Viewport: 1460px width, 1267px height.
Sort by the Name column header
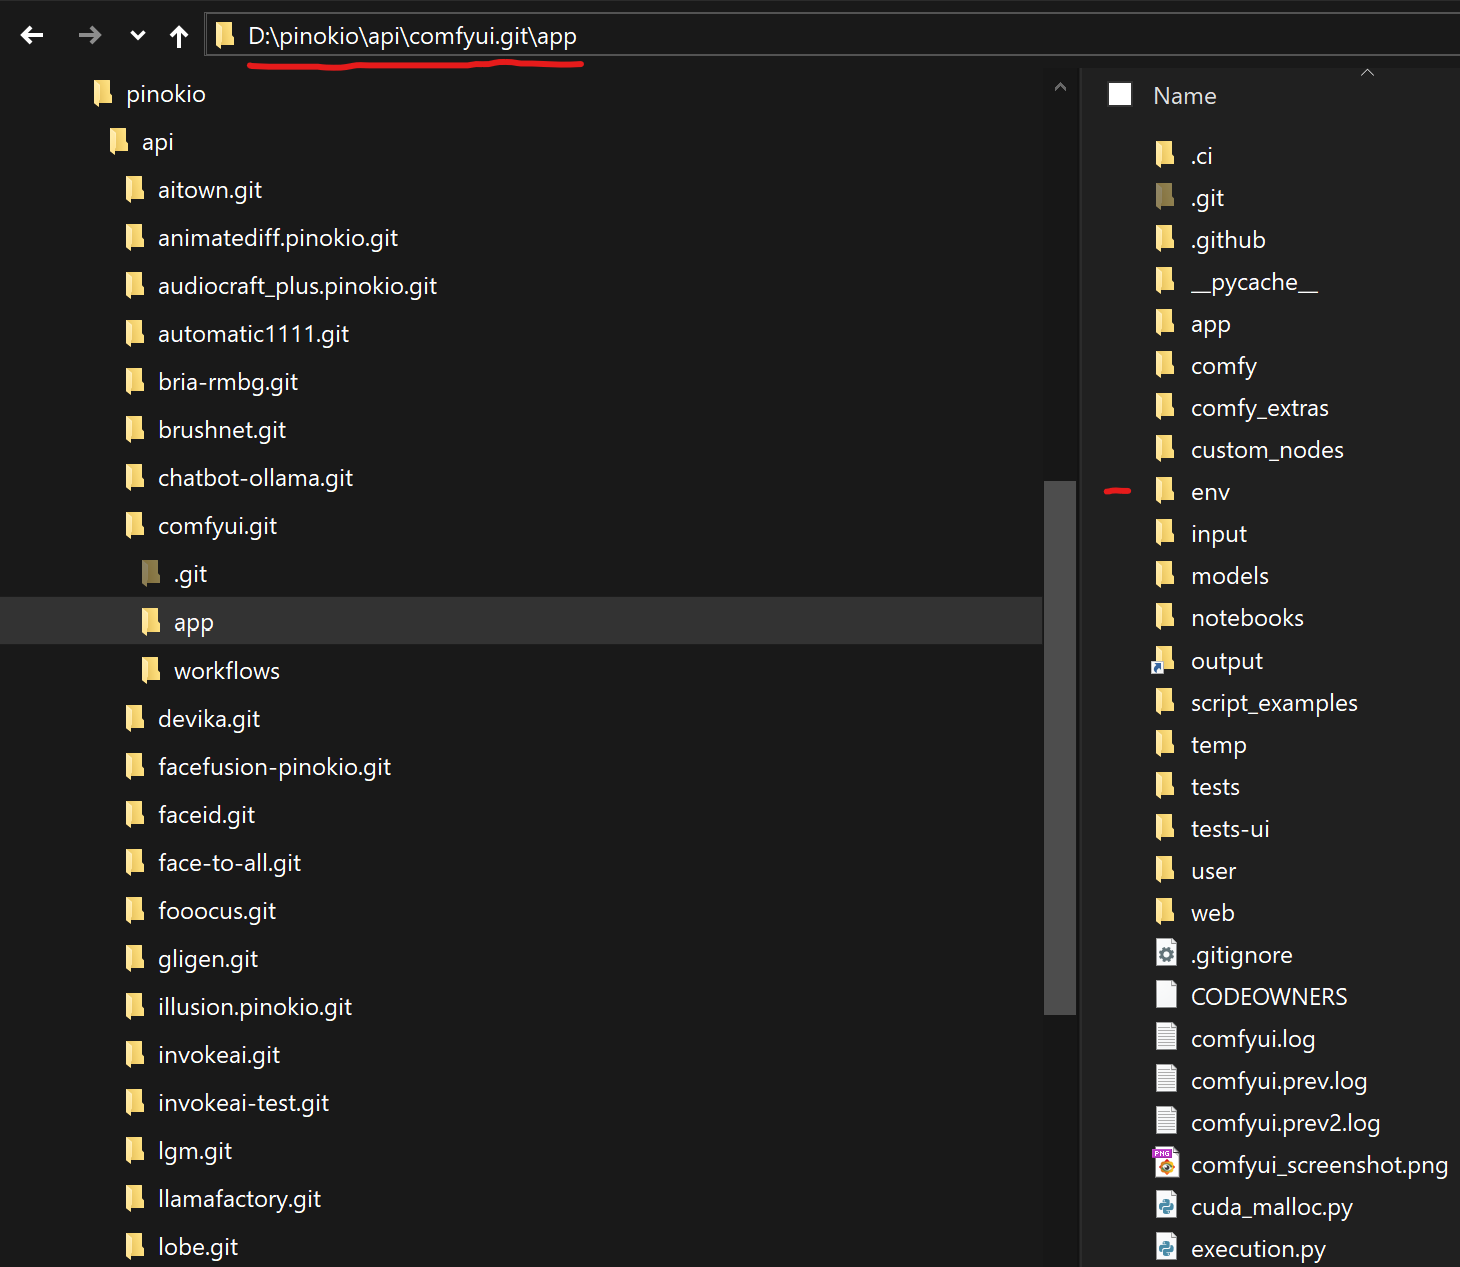click(1185, 96)
